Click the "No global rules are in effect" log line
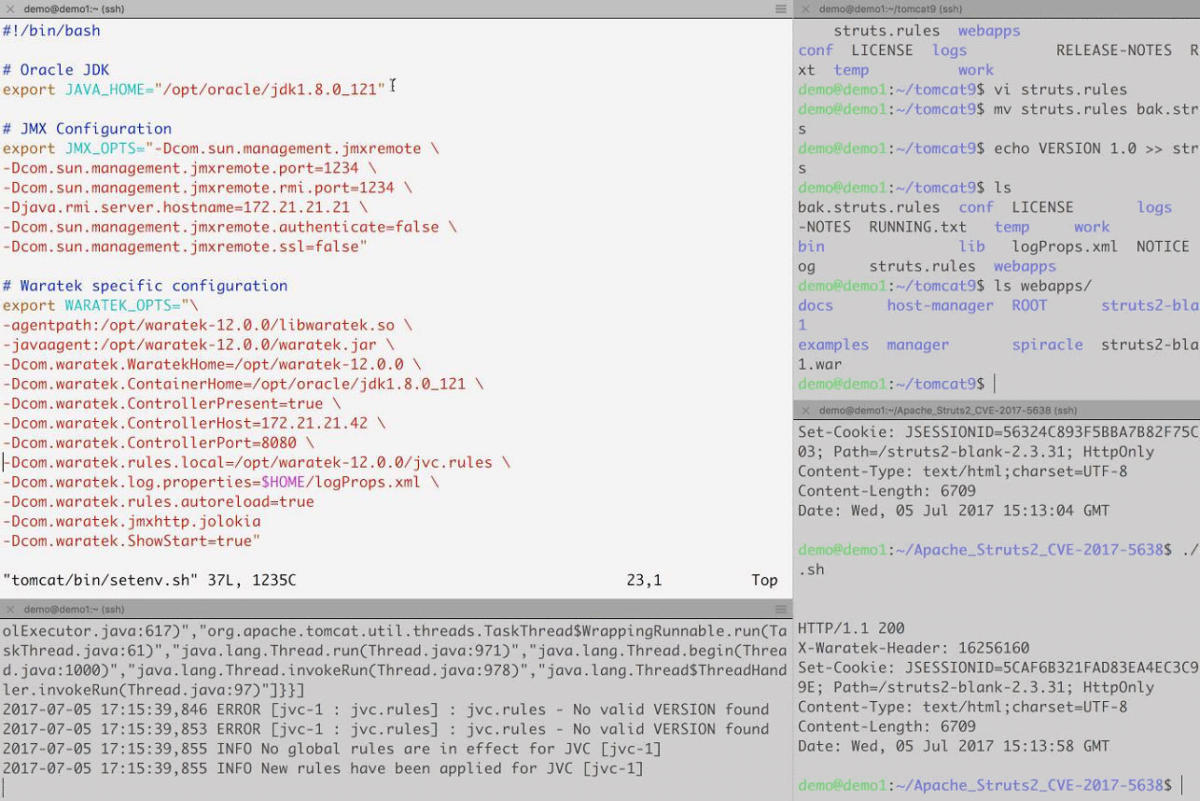This screenshot has height=801, width=1200. pyautogui.click(x=332, y=749)
